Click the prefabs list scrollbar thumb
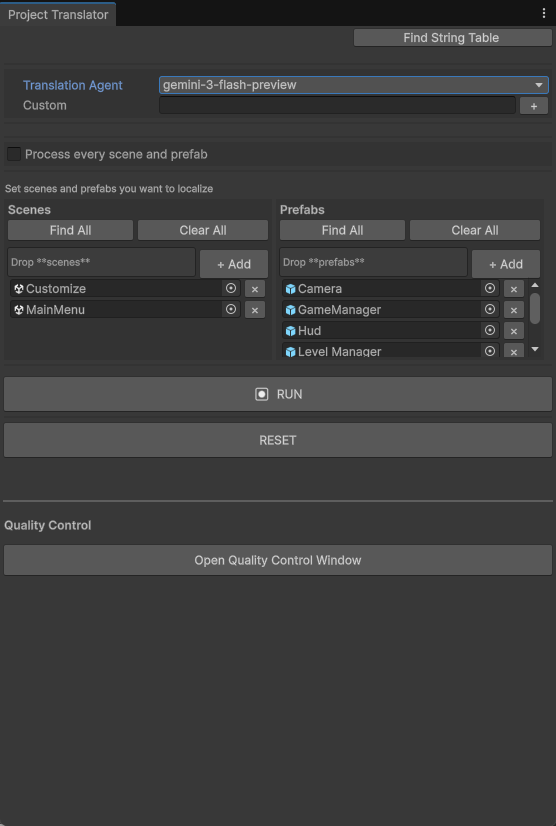 click(535, 308)
